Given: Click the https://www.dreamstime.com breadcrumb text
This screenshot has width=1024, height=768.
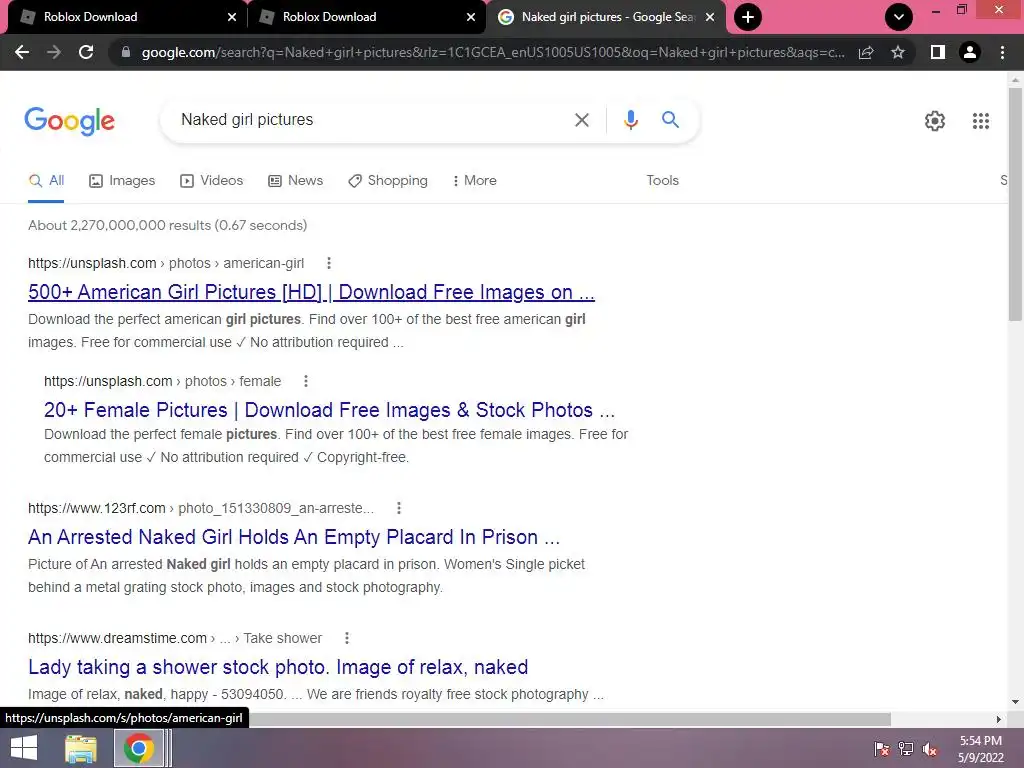Looking at the screenshot, I should coord(118,638).
